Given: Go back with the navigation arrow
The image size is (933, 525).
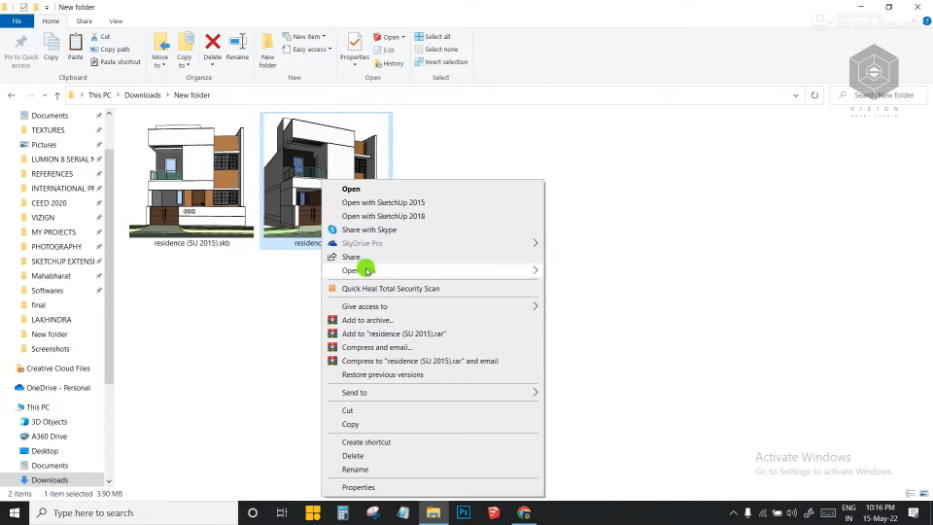Looking at the screenshot, I should point(11,95).
